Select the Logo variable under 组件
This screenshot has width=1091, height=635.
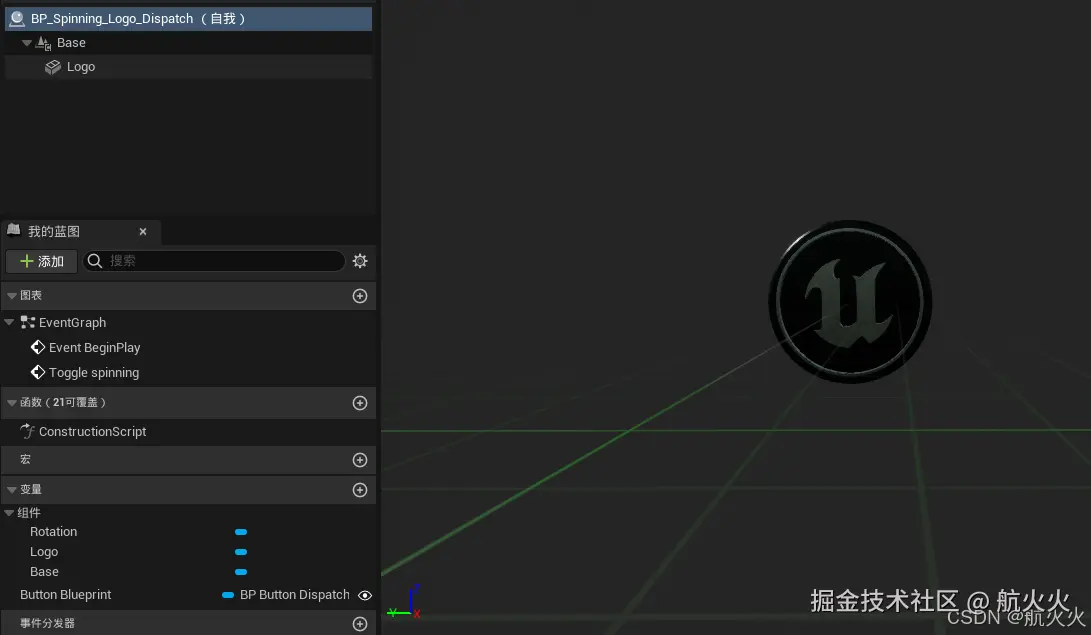(x=44, y=552)
